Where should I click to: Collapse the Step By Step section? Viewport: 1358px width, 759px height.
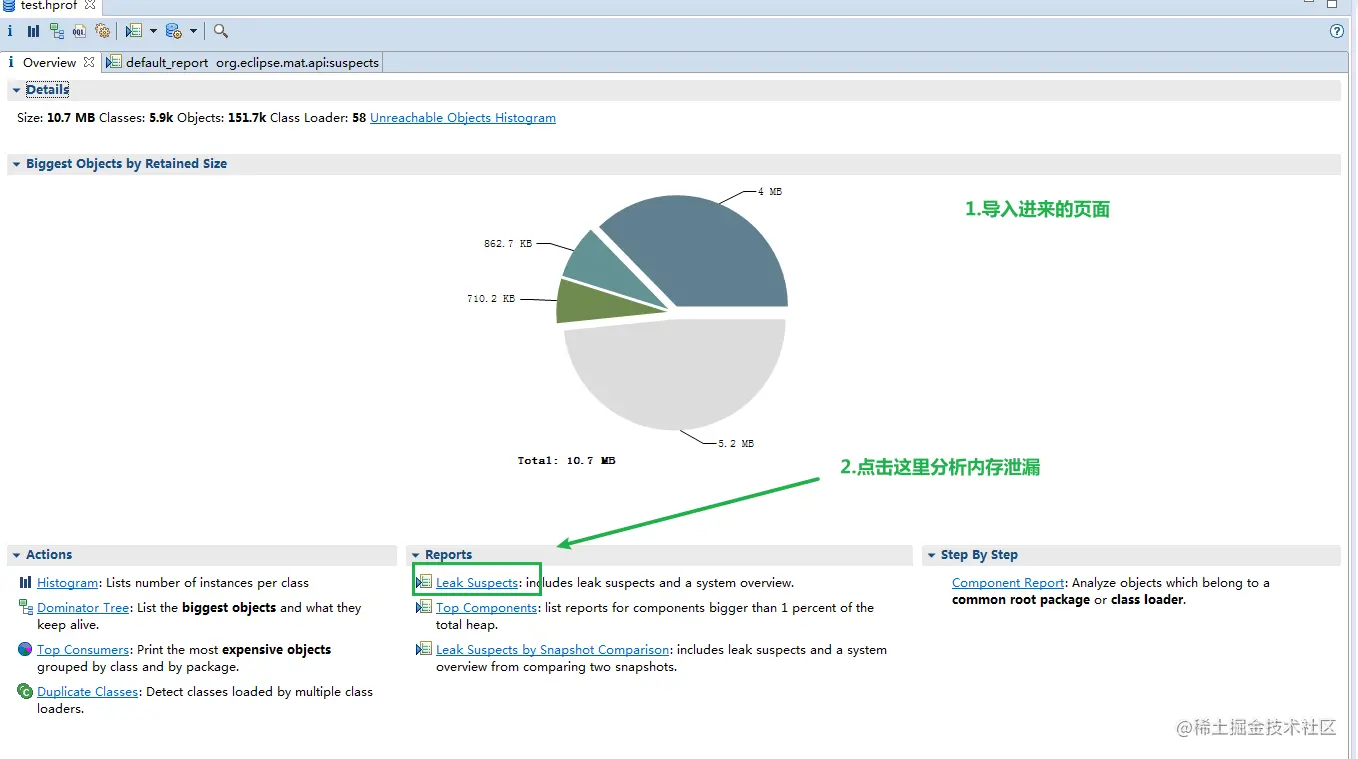(x=931, y=555)
